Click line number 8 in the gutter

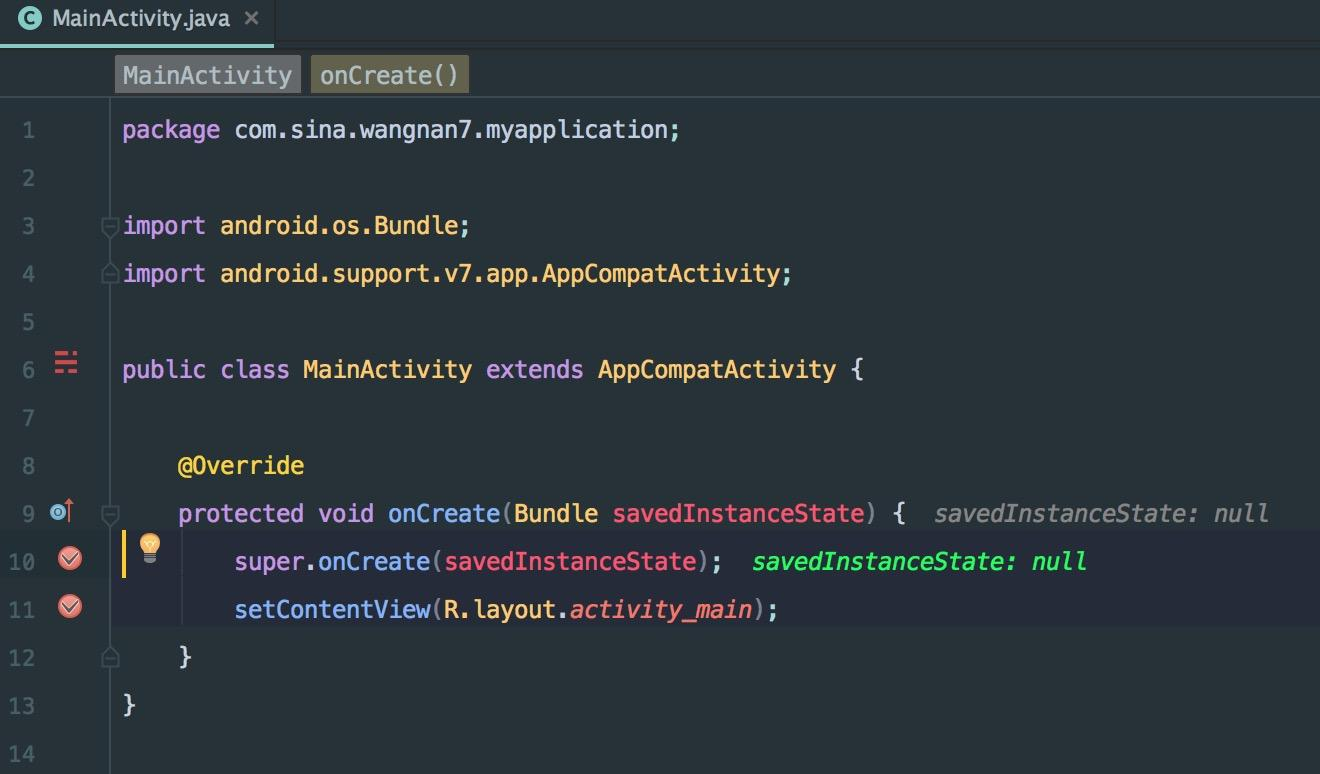(27, 466)
